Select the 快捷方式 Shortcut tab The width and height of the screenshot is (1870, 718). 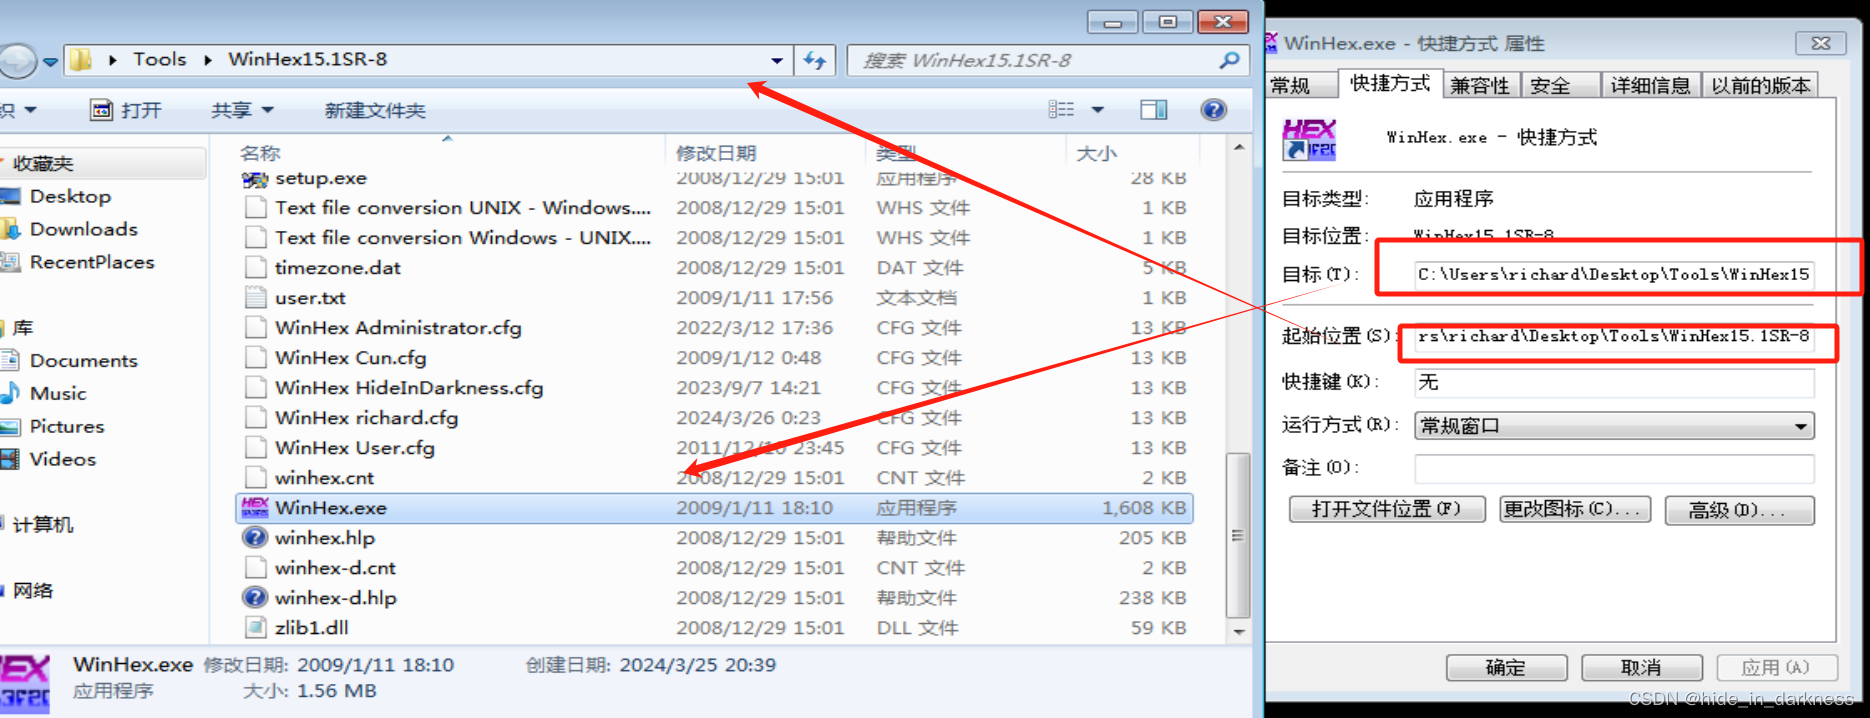(1390, 83)
